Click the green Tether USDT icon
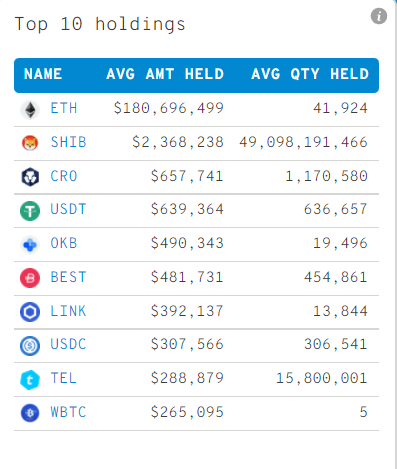The height and width of the screenshot is (469, 397). 30,211
